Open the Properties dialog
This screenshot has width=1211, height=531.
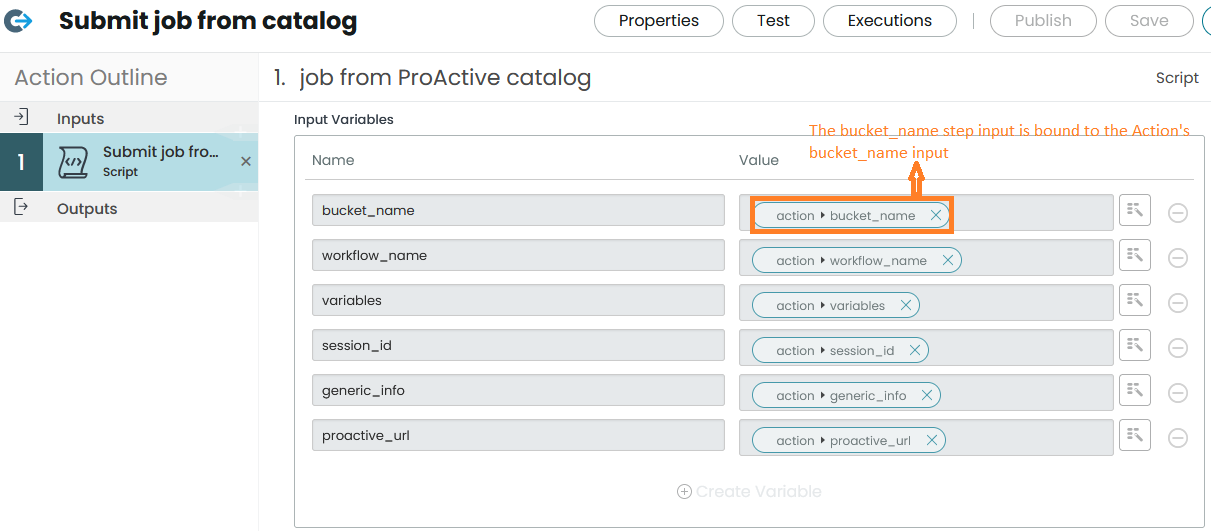659,20
